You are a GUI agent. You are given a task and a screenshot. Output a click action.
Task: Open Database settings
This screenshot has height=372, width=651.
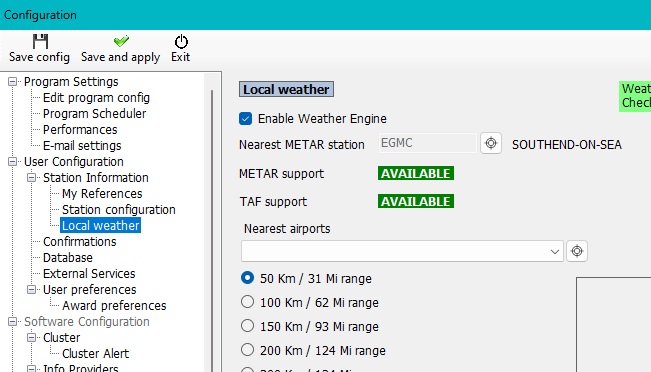coord(68,257)
